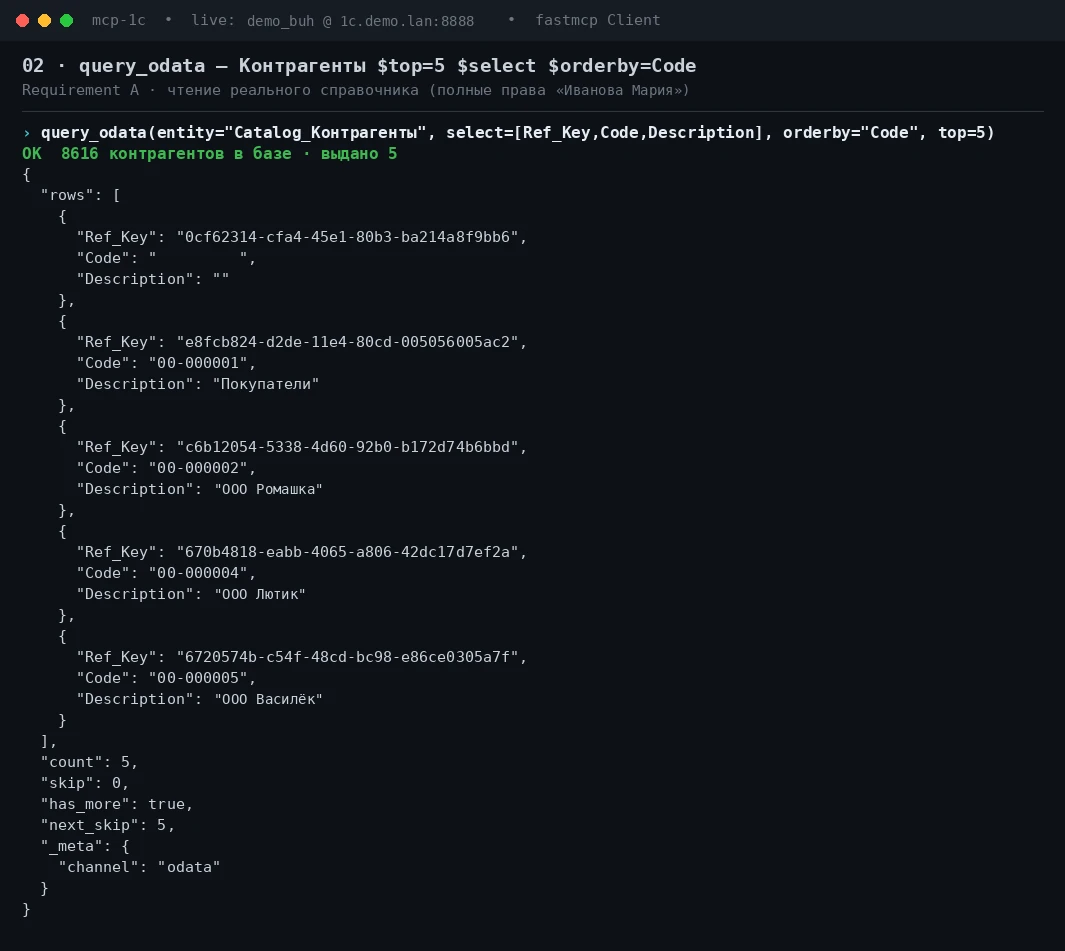Click the green maximize window dot
The width and height of the screenshot is (1065, 951).
67,20
